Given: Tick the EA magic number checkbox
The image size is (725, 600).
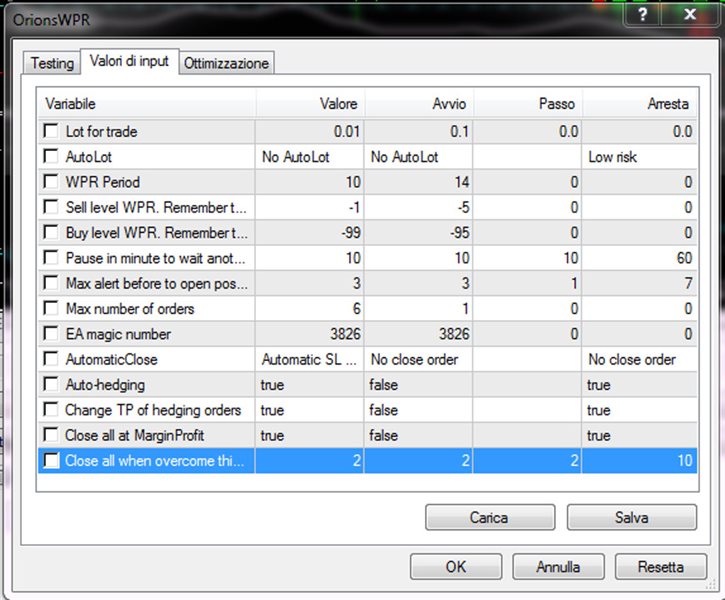Looking at the screenshot, I should [51, 334].
